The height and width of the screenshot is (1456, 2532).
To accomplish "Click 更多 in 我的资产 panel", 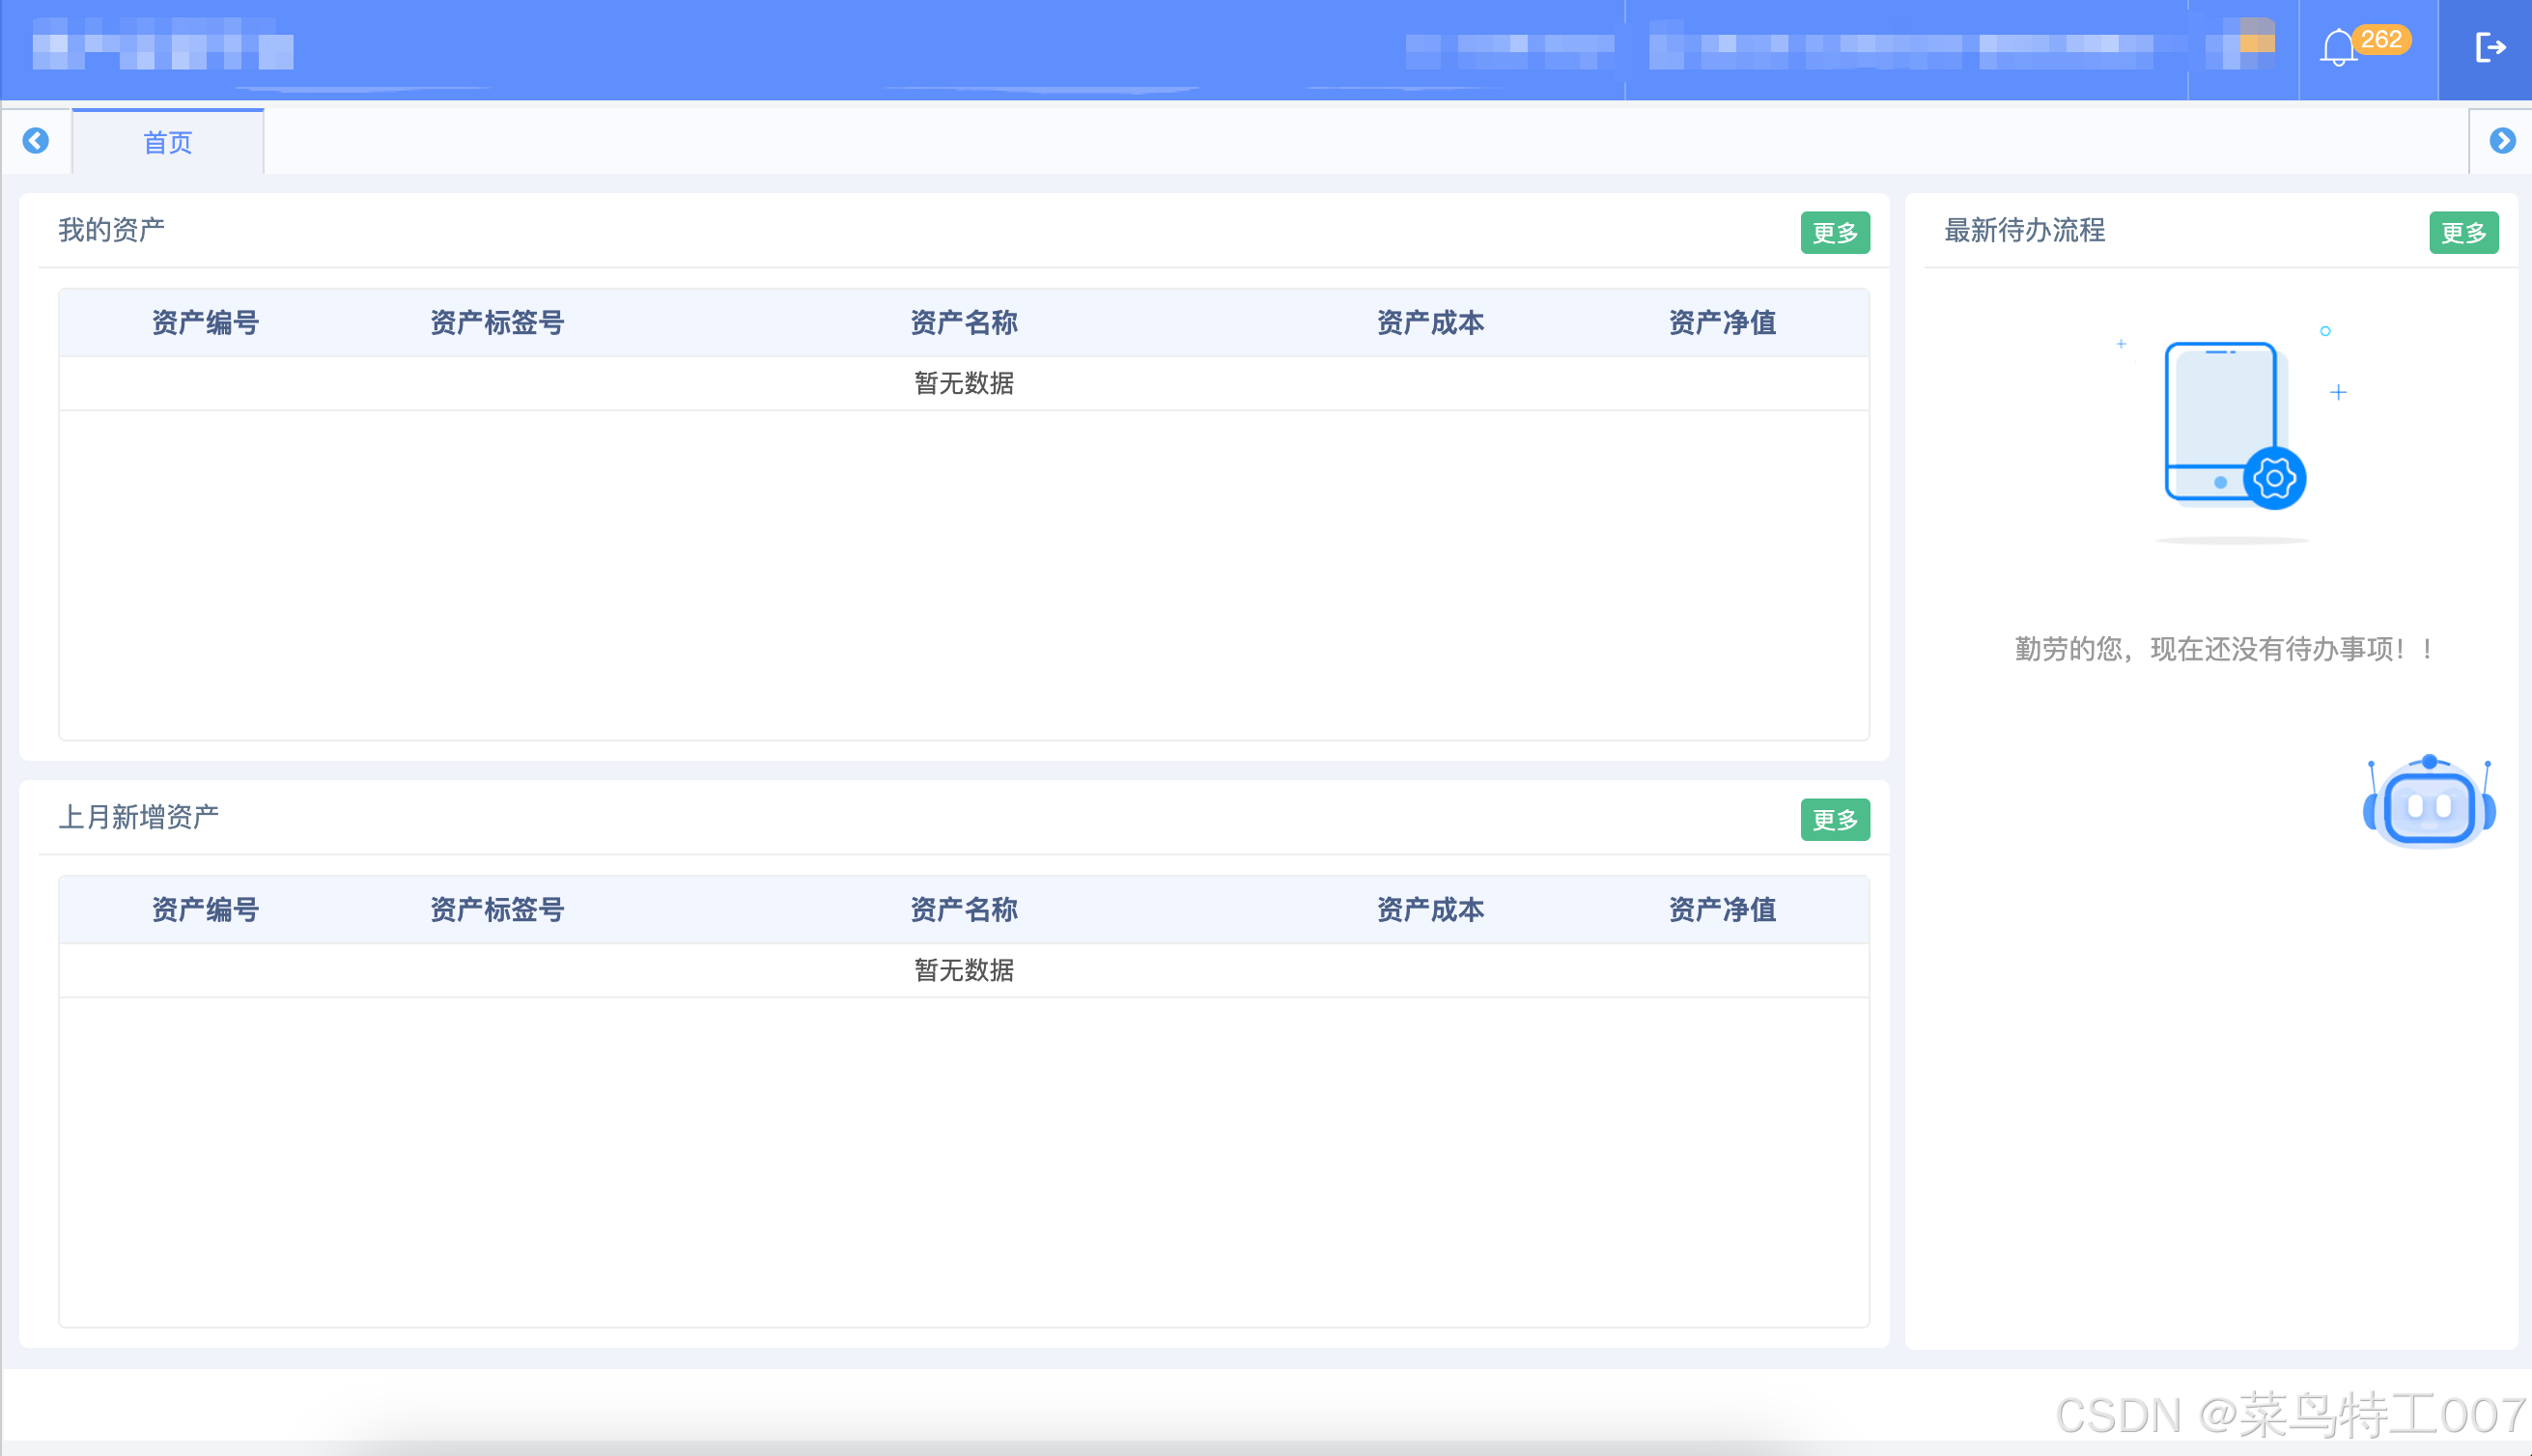I will click(x=1834, y=233).
